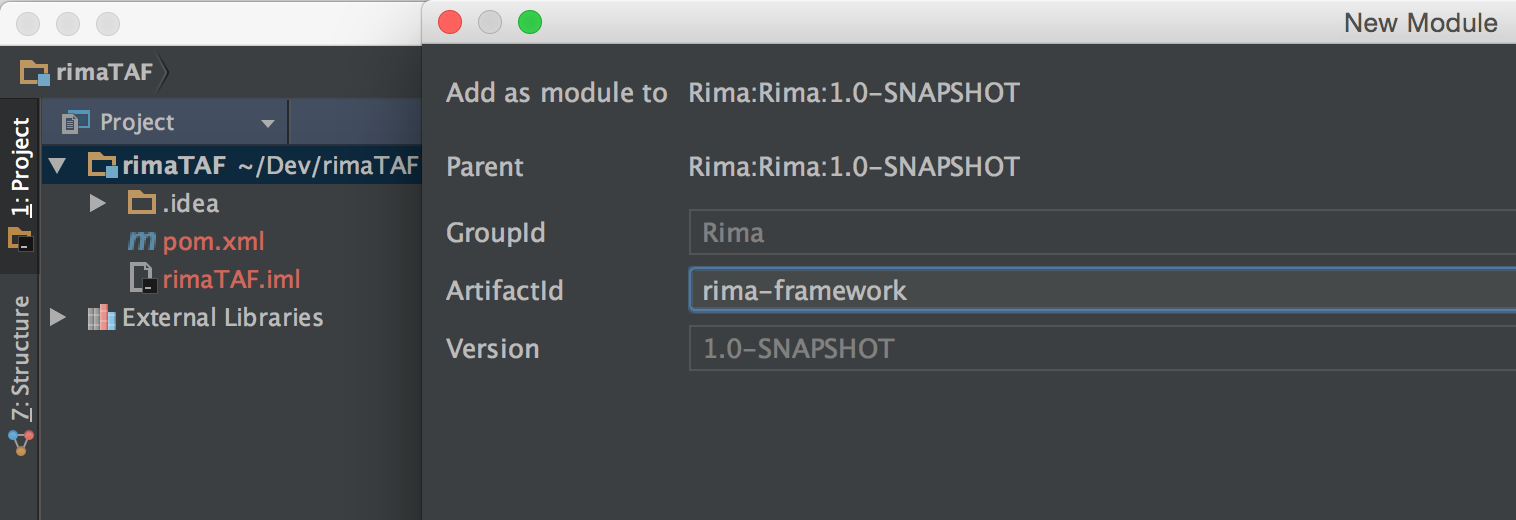Screen dimensions: 1516x520
Task: Select rimaTAF.iml in the project tree
Action: coord(231,279)
